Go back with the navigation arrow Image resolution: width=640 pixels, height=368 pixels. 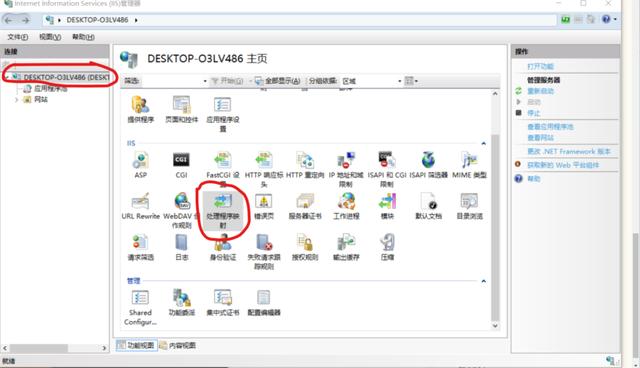9,20
